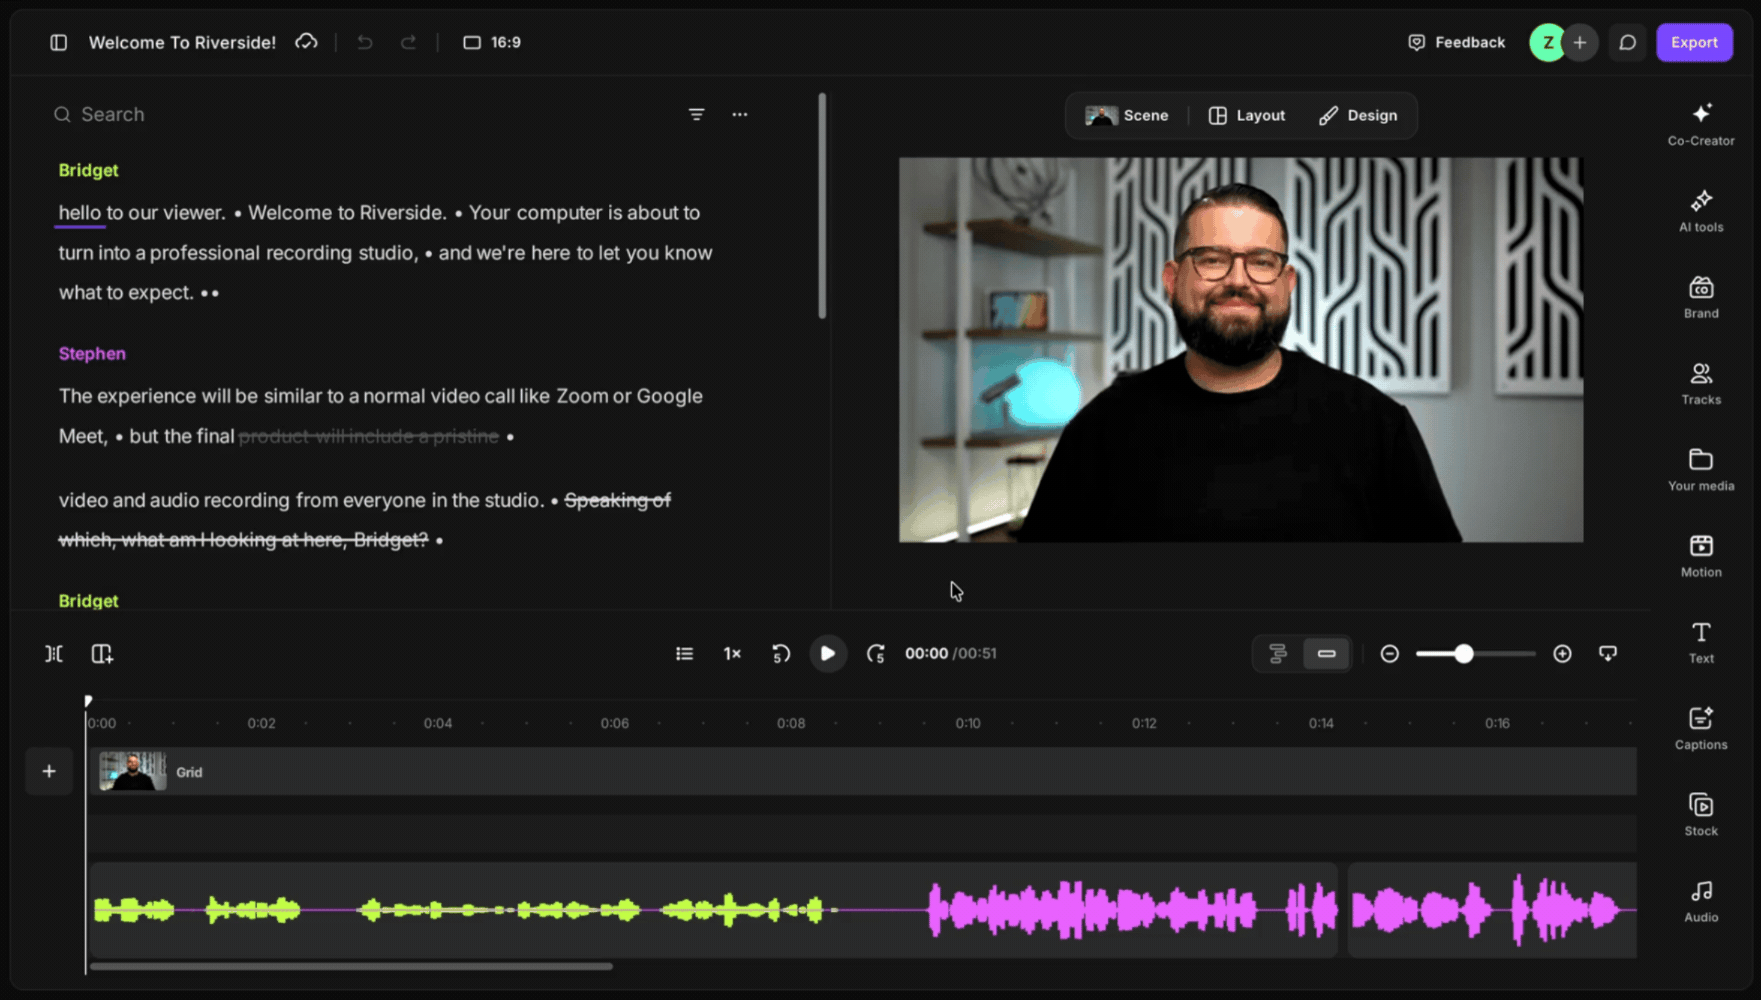
Task: Click the 0:12 mark on timeline ruler
Action: click(x=1144, y=723)
